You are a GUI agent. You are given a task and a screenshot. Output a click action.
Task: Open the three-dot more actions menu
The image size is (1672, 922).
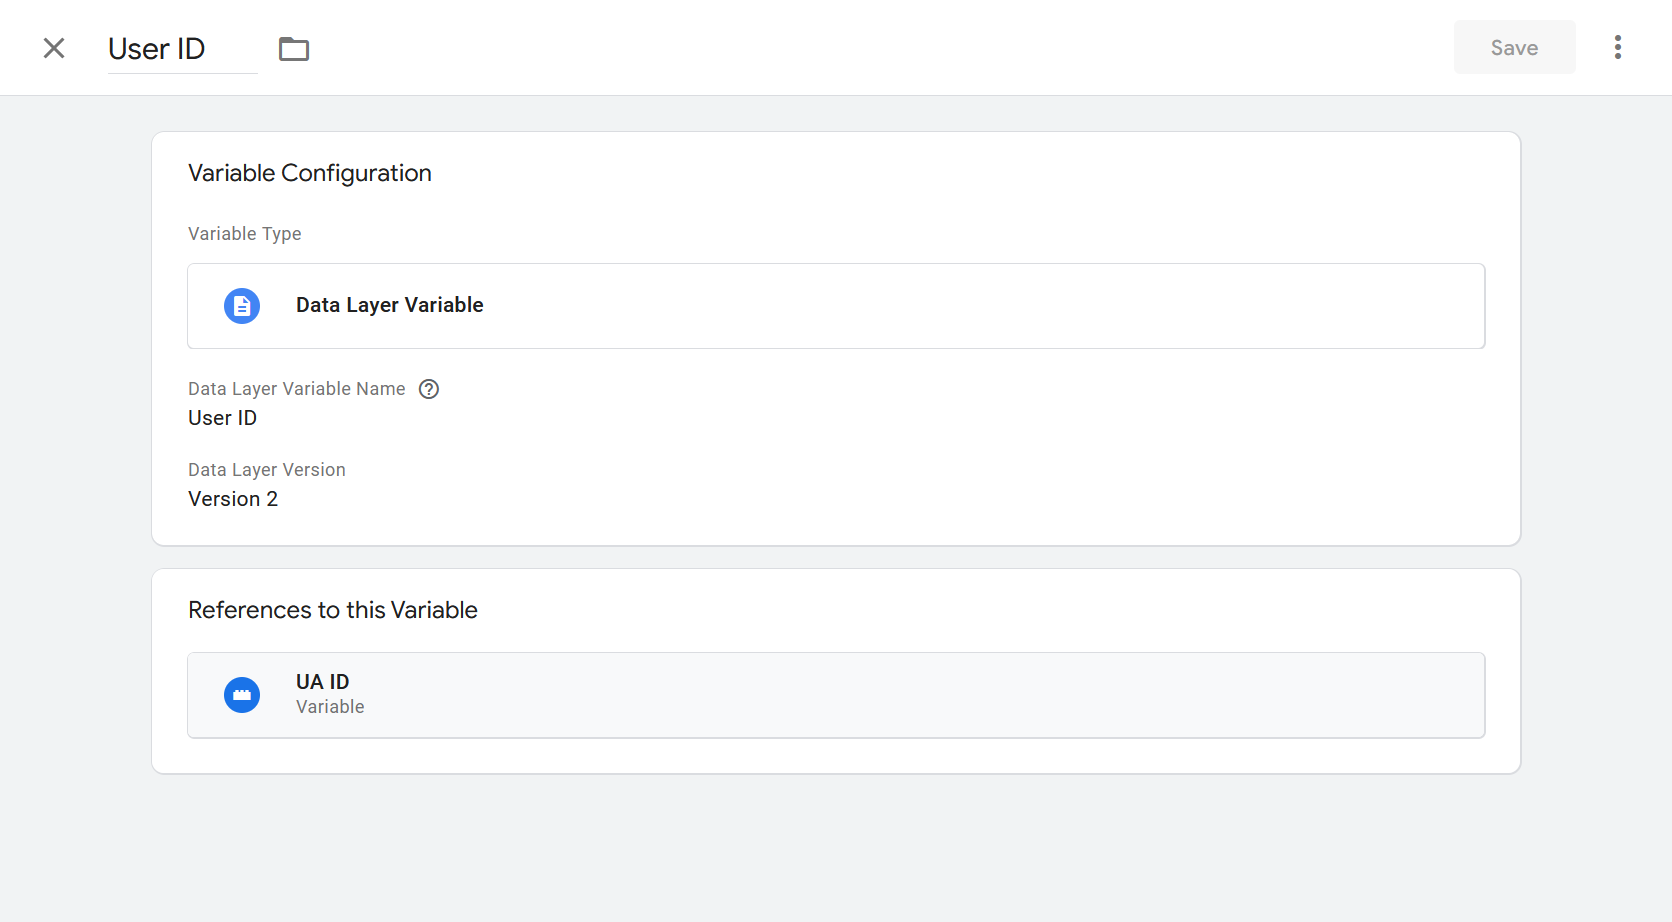point(1617,48)
